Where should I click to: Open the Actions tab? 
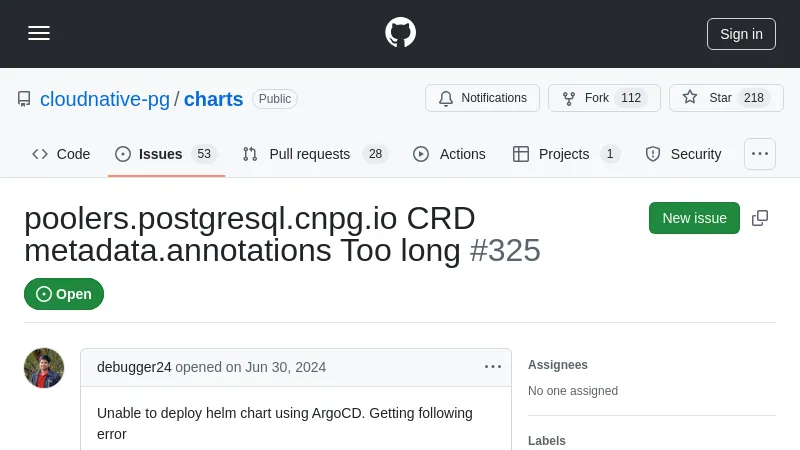coord(449,154)
